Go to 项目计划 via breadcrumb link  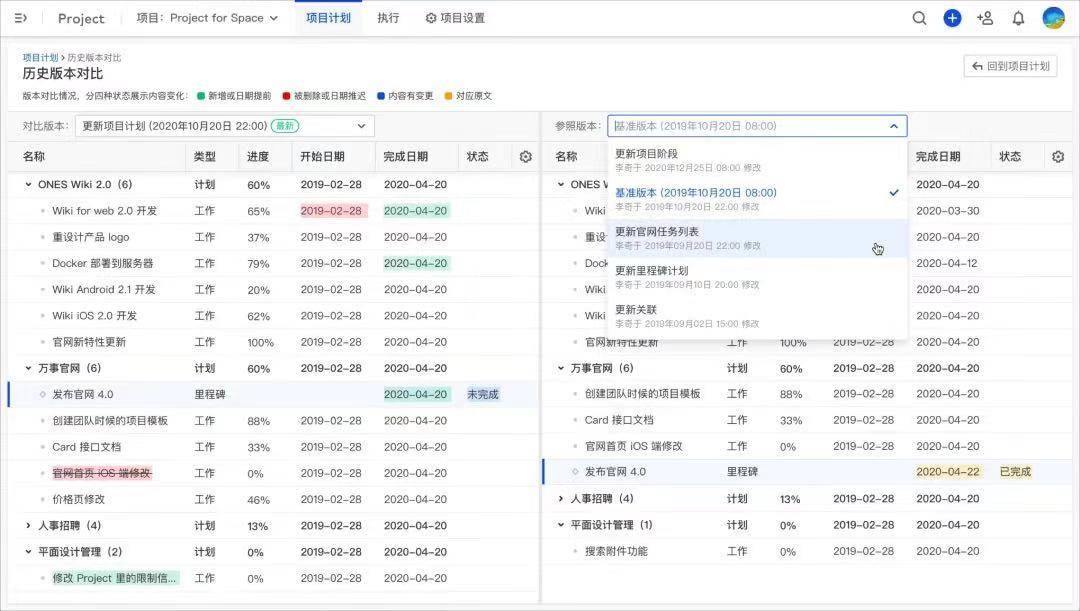40,57
